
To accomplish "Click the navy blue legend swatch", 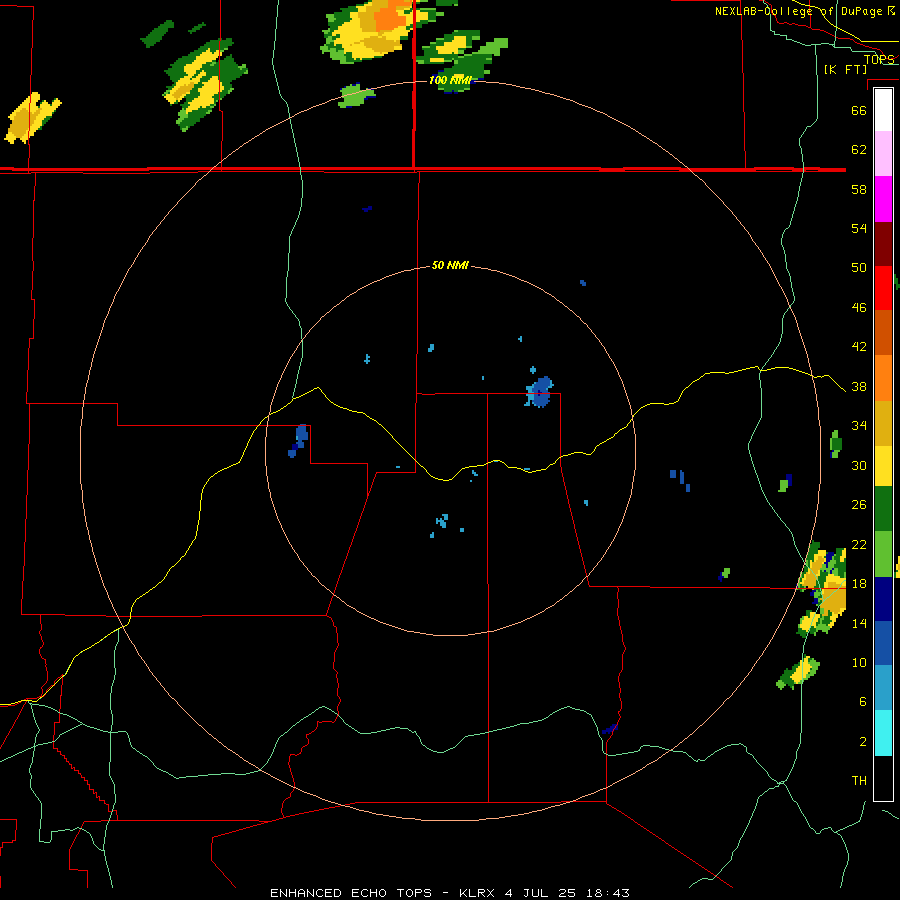I will point(883,599).
